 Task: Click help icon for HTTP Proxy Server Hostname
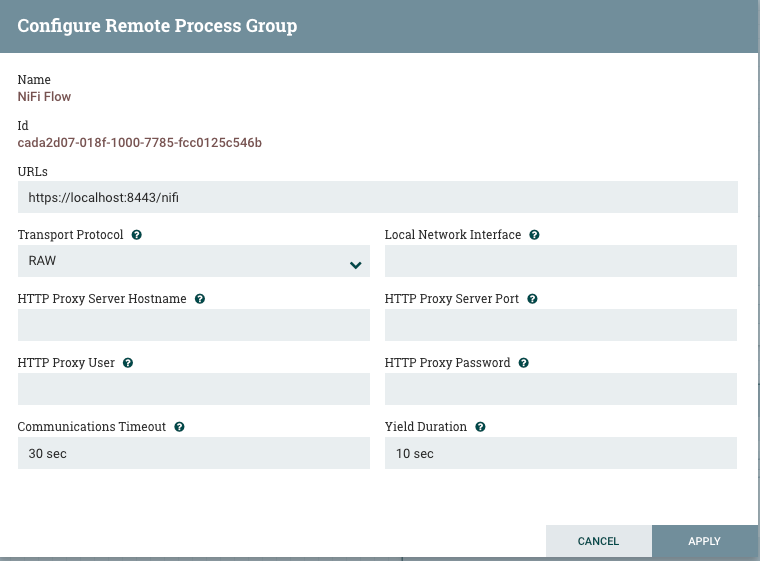tap(200, 299)
